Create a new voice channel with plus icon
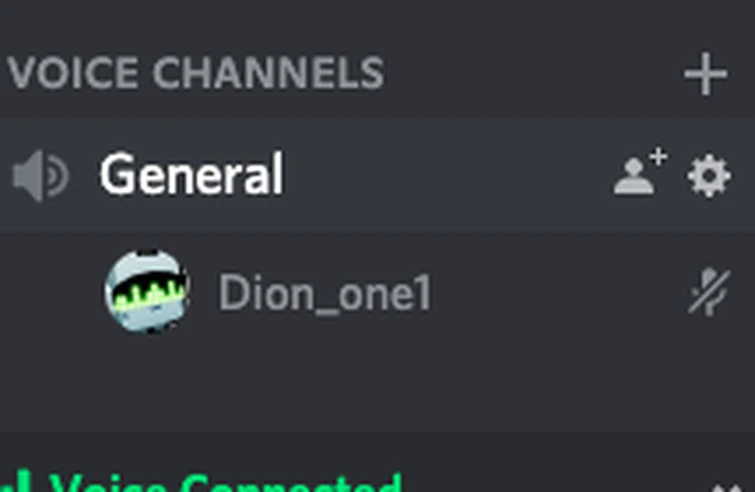Image resolution: width=755 pixels, height=492 pixels. point(706,74)
